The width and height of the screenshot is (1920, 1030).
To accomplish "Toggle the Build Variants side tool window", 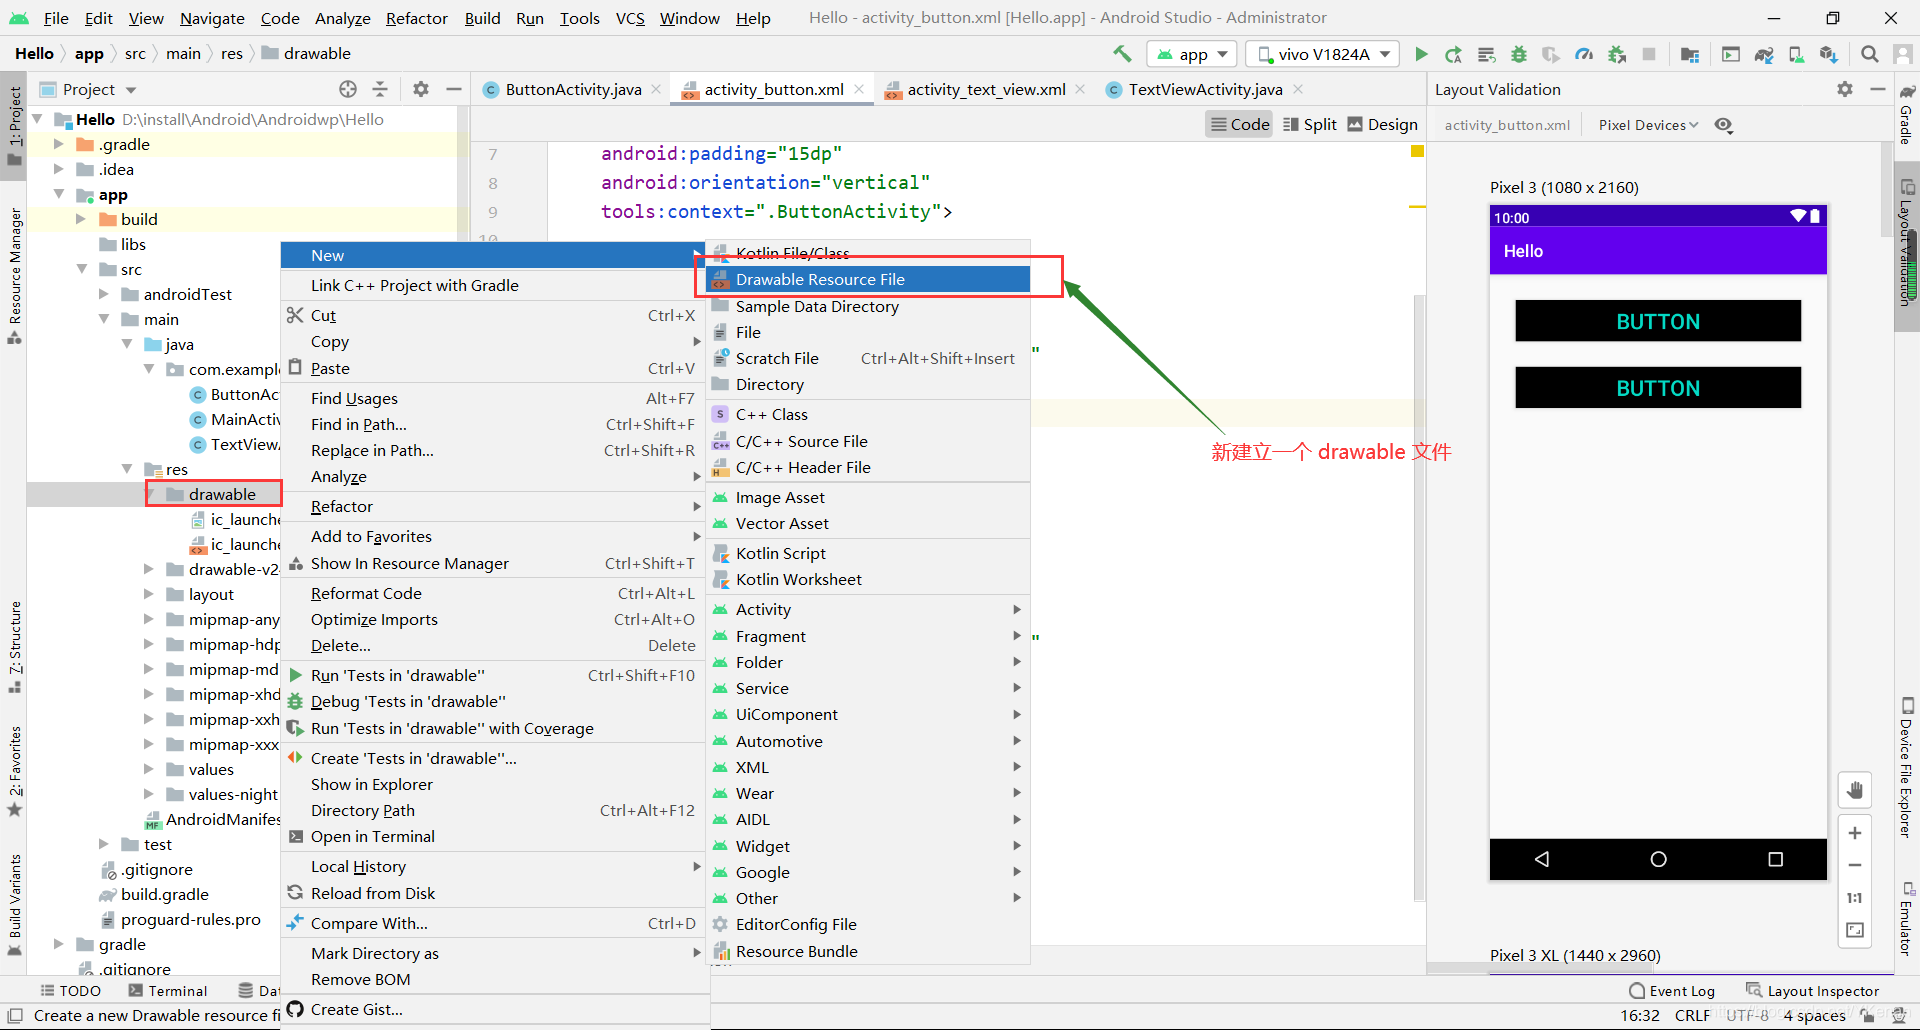I will coord(14,905).
